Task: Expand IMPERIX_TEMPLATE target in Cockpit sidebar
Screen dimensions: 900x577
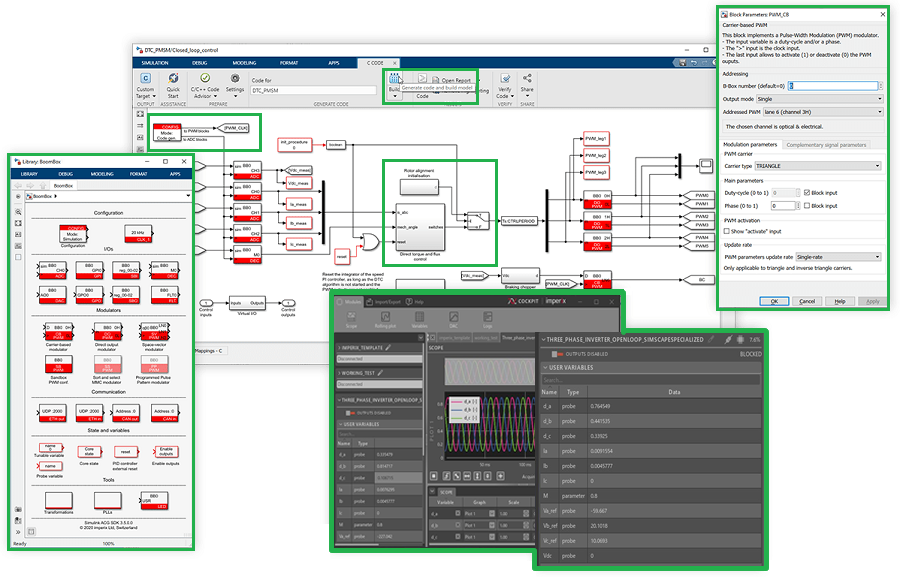Action: tap(339, 347)
